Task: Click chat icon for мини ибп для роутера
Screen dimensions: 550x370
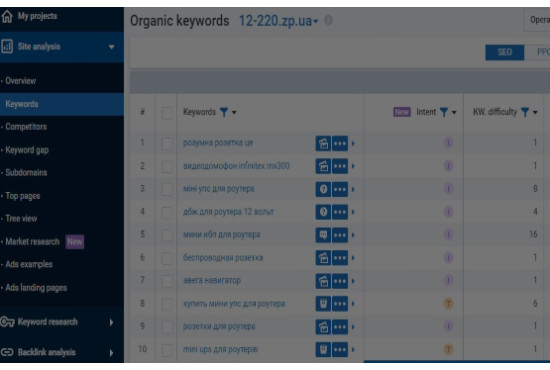Action: point(323,235)
